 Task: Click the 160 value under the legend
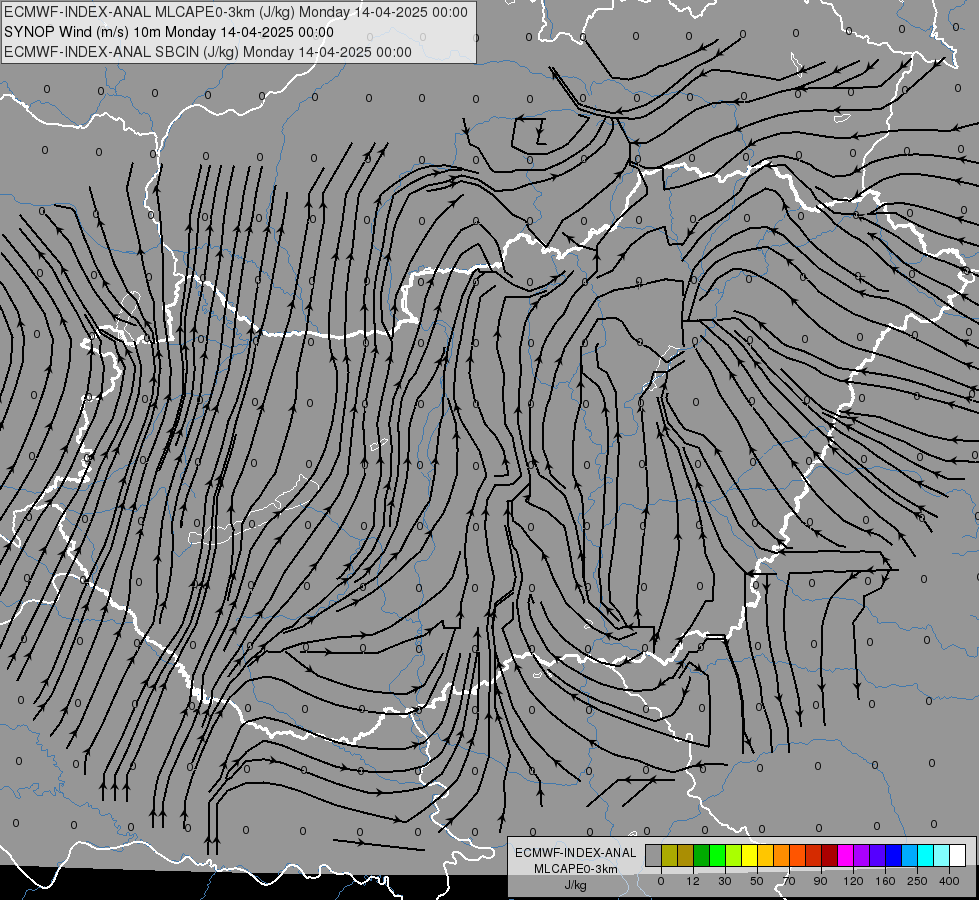point(885,882)
